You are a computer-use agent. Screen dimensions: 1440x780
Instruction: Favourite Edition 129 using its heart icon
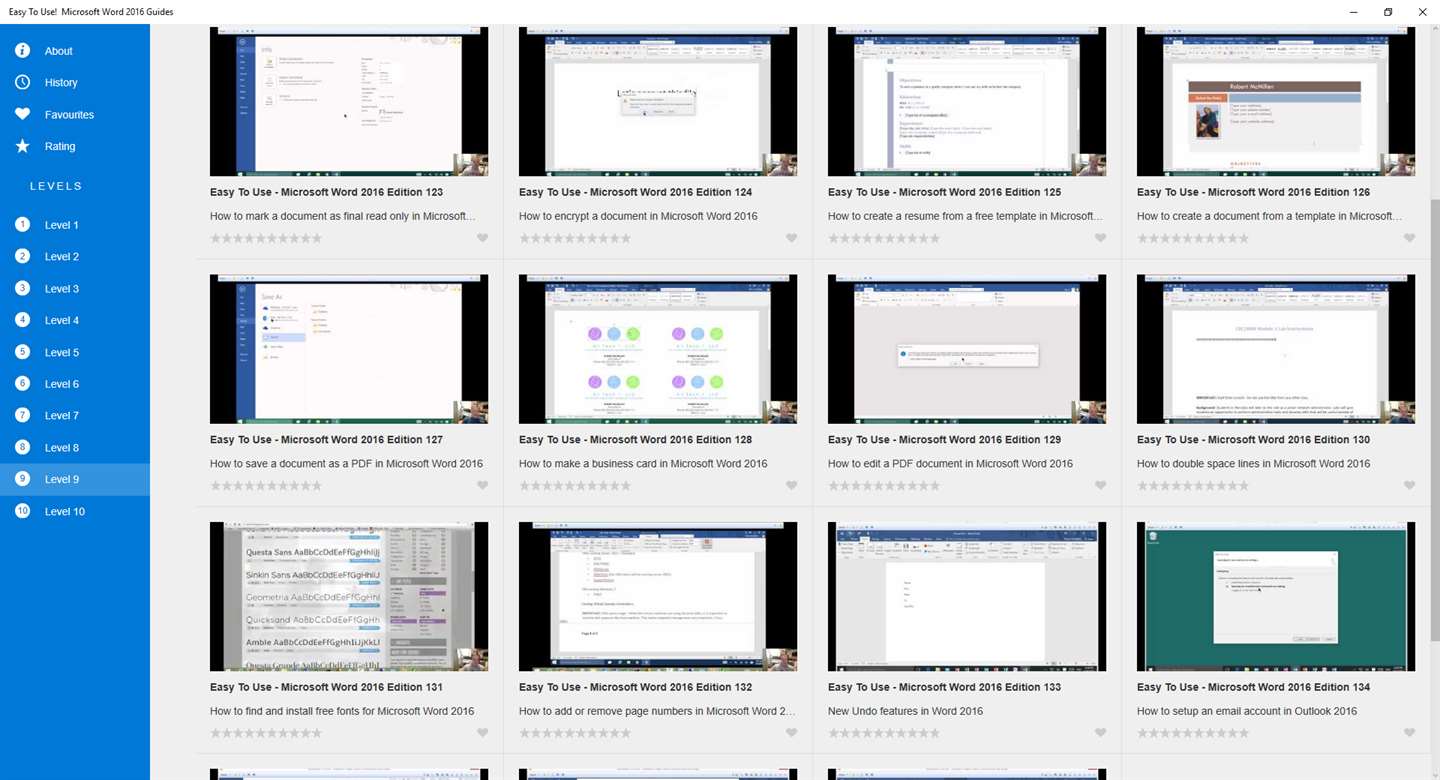click(1100, 486)
